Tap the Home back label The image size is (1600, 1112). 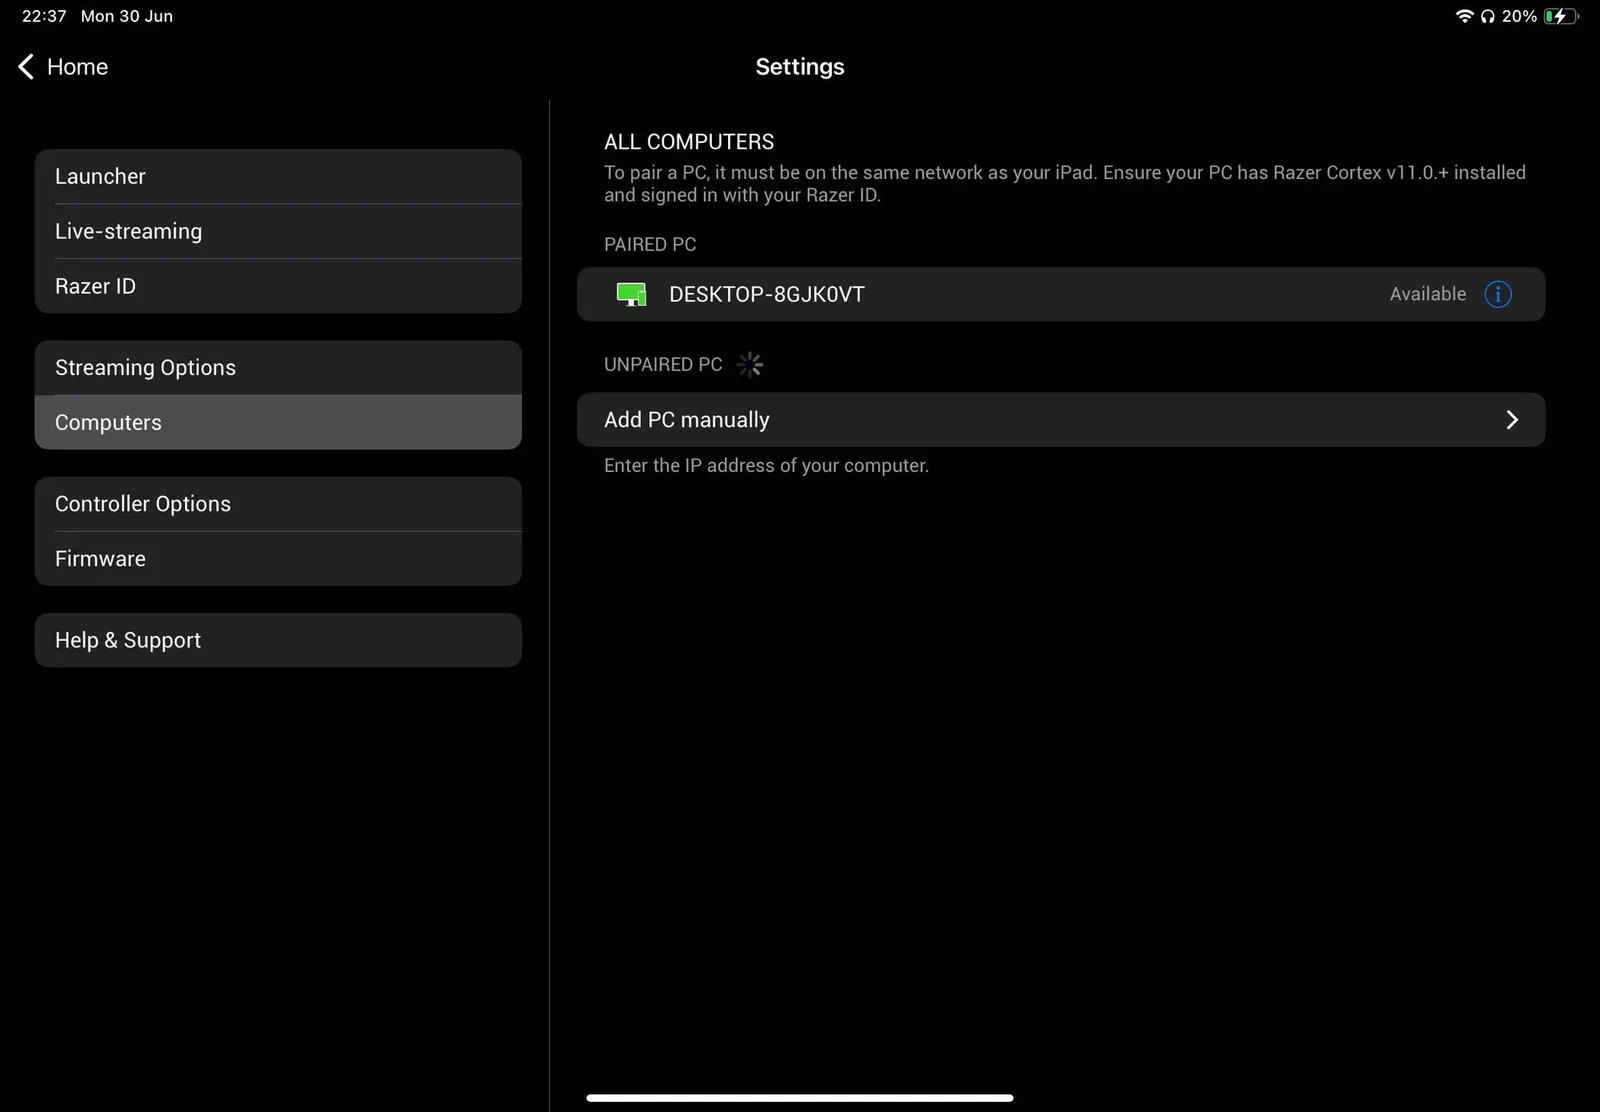tap(77, 67)
